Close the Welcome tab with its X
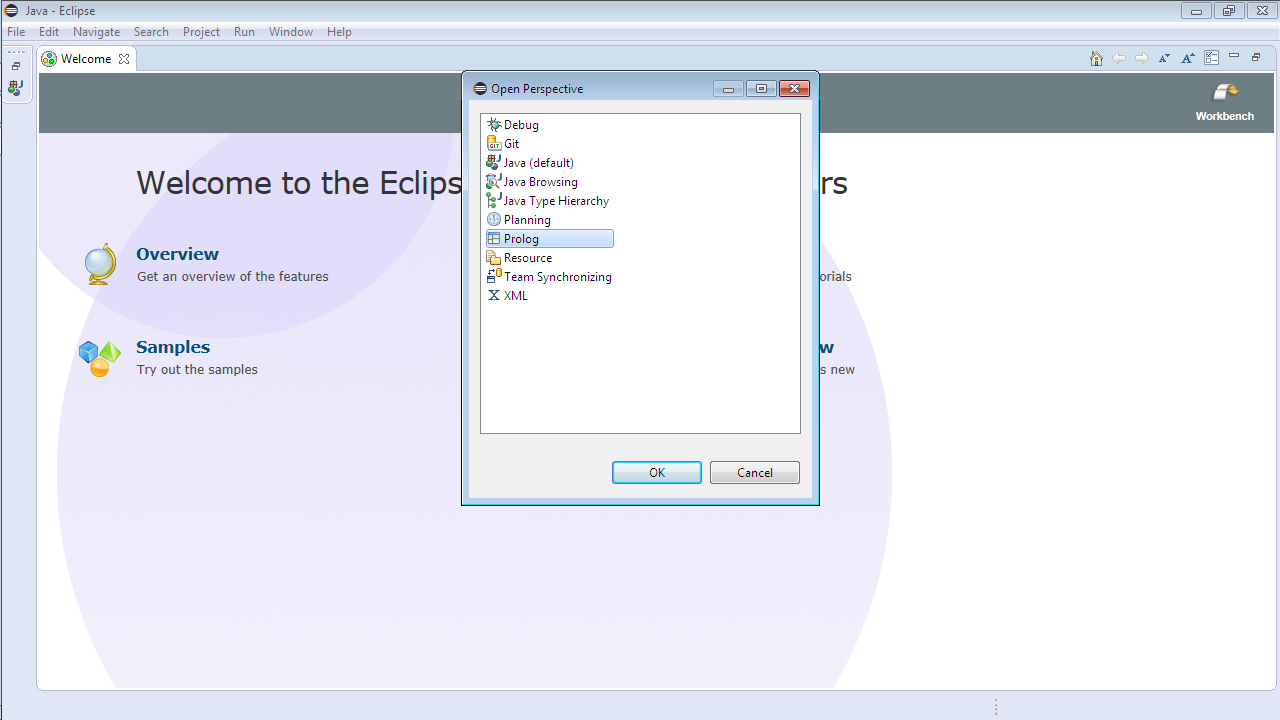The width and height of the screenshot is (1280, 720). coord(124,59)
